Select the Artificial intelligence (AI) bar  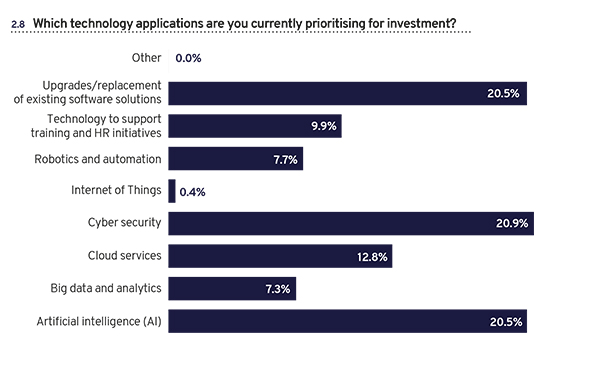point(347,321)
